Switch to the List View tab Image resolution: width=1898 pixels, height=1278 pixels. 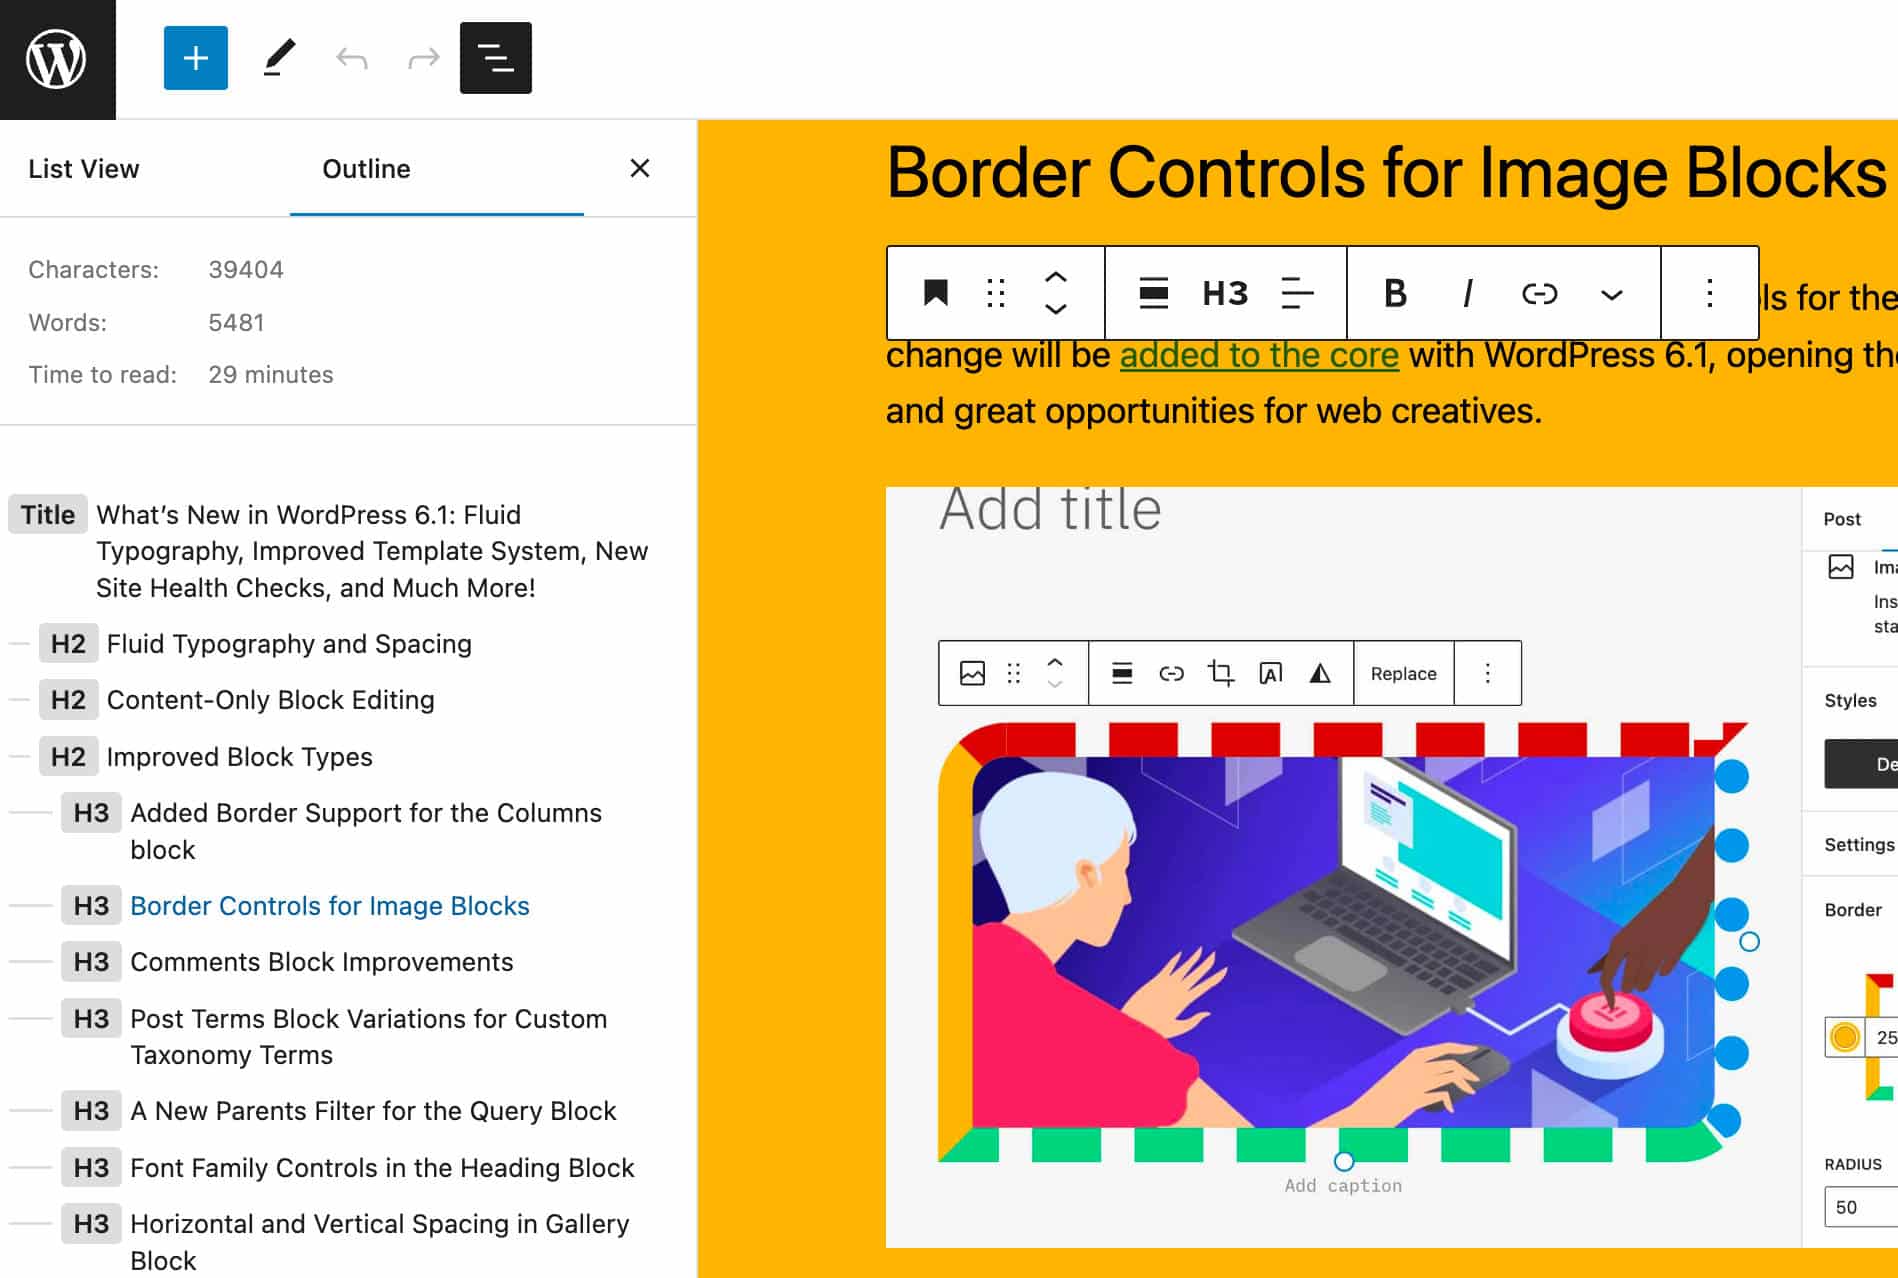pos(83,168)
